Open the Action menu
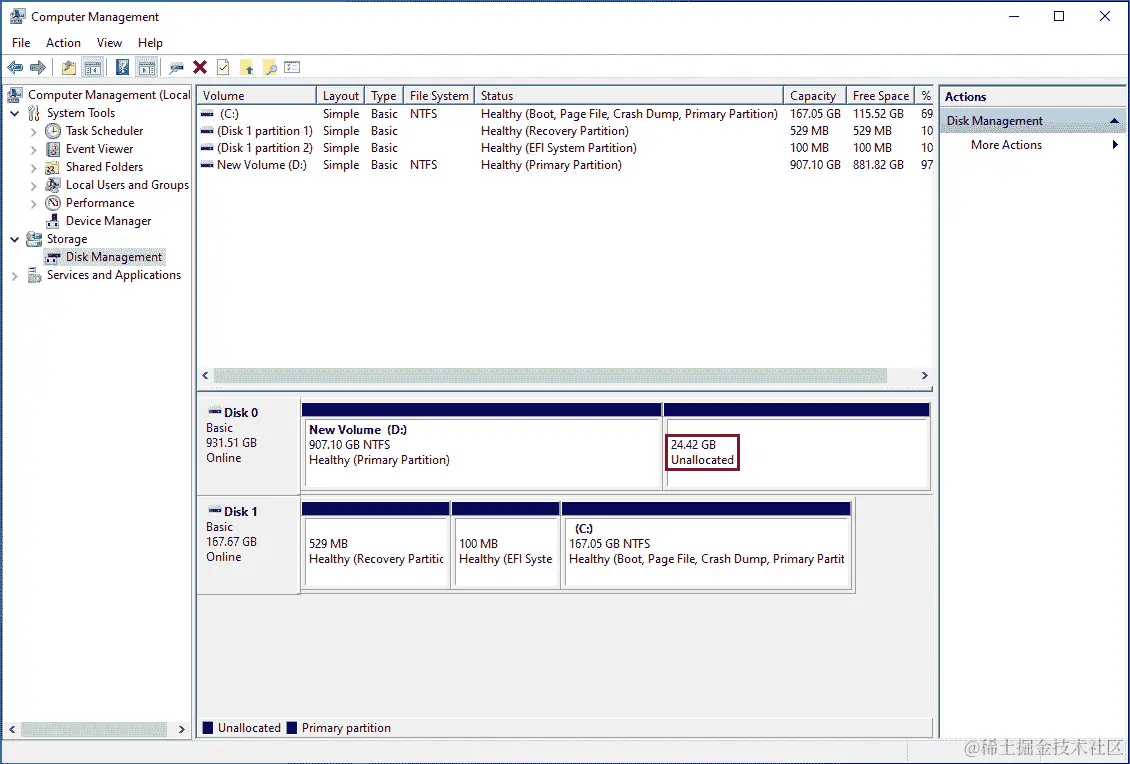 point(63,43)
